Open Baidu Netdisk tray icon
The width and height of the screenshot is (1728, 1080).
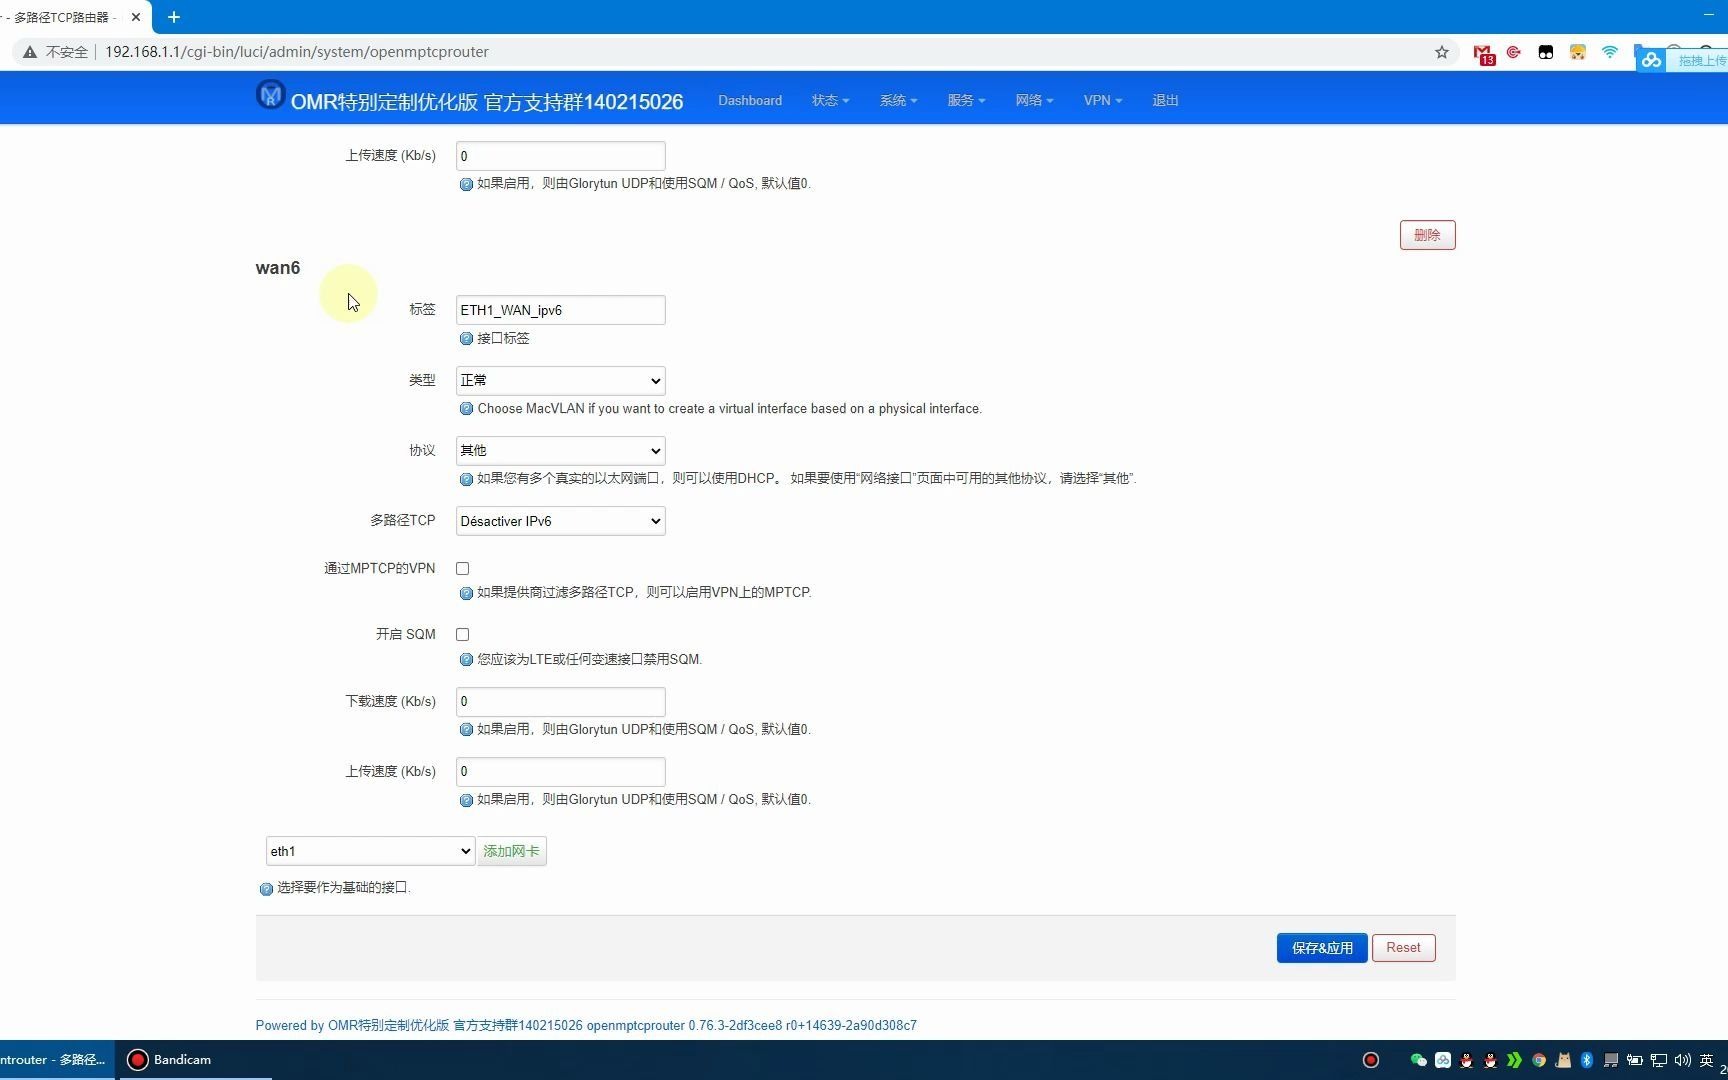[x=1443, y=1060]
